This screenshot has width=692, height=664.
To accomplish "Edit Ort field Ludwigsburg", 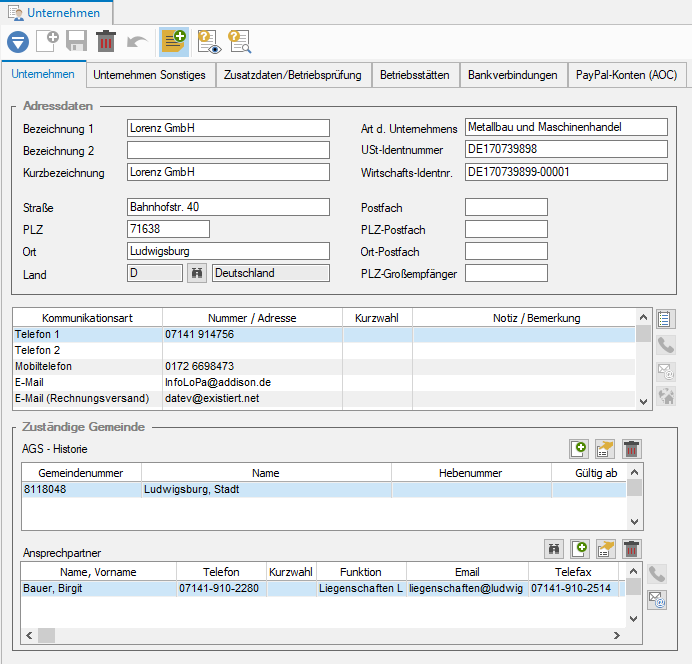I will [x=228, y=251].
